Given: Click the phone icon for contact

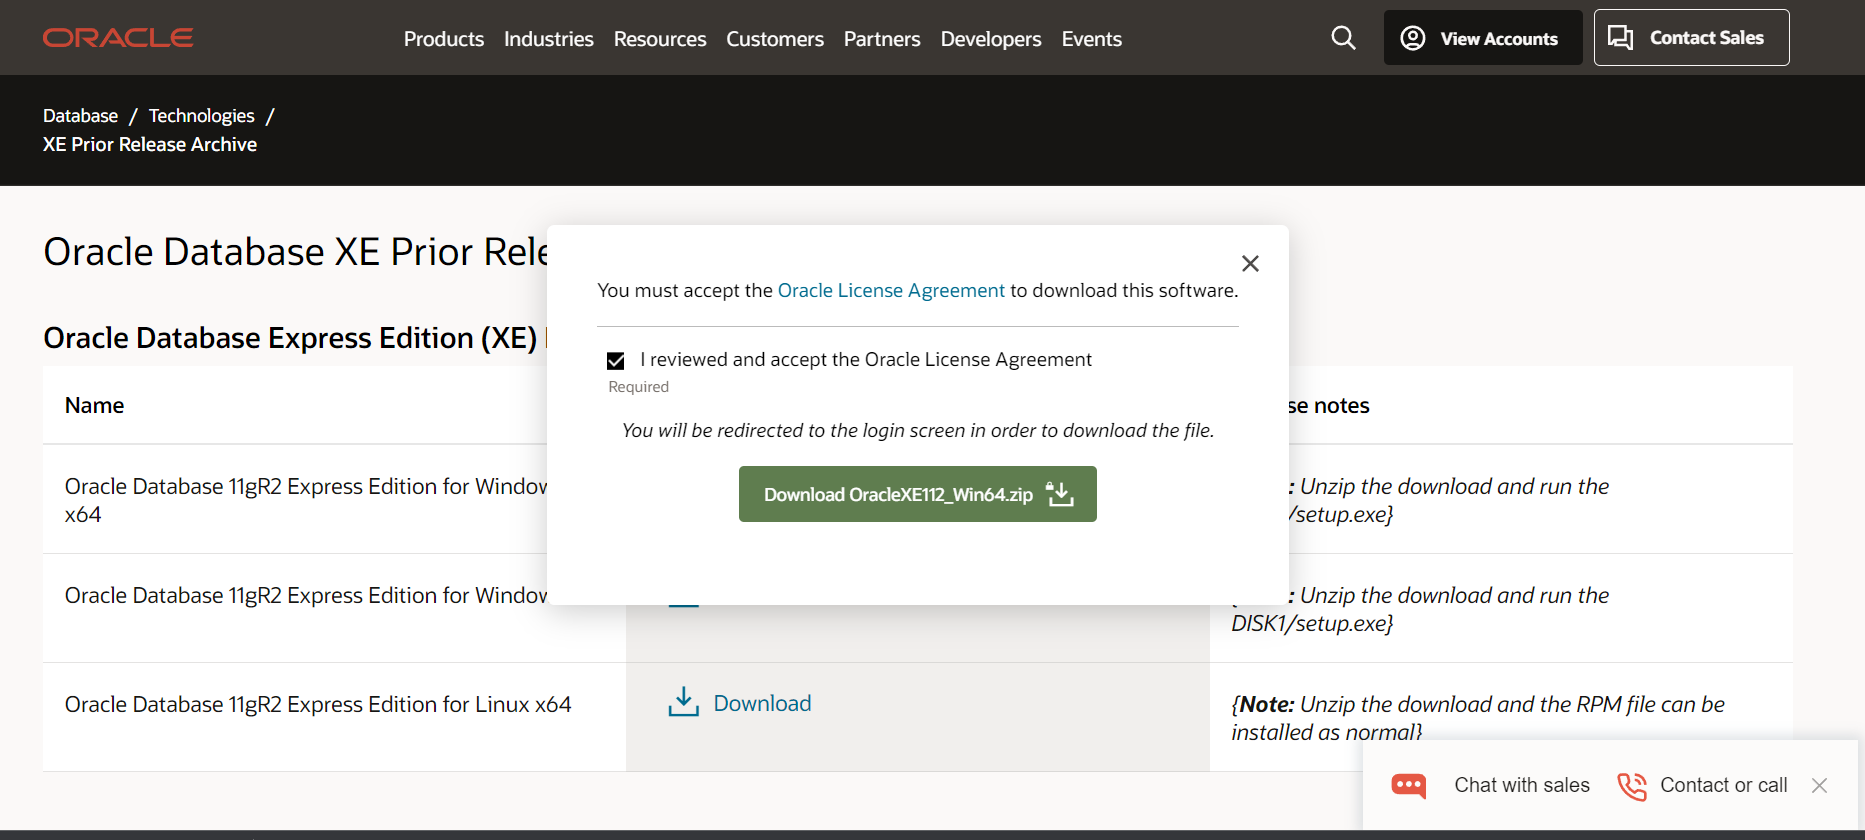Looking at the screenshot, I should click(x=1632, y=786).
